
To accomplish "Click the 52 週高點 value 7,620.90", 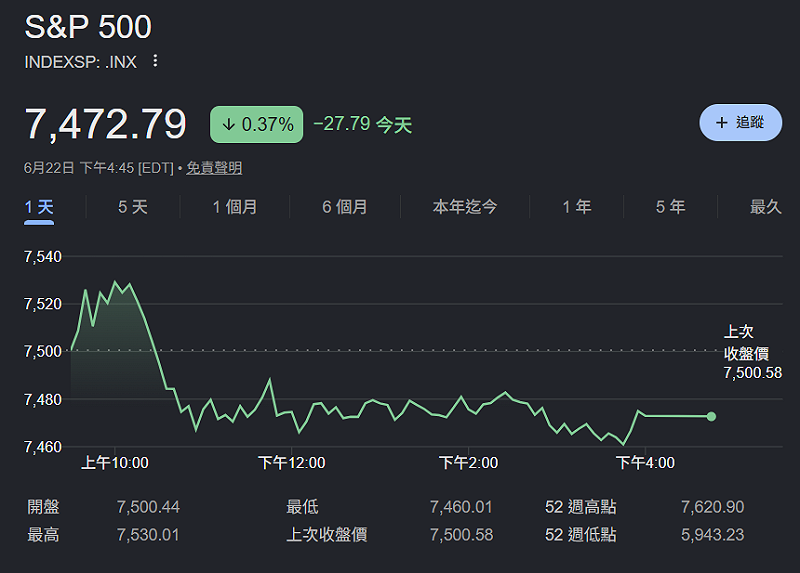I will coord(713,507).
